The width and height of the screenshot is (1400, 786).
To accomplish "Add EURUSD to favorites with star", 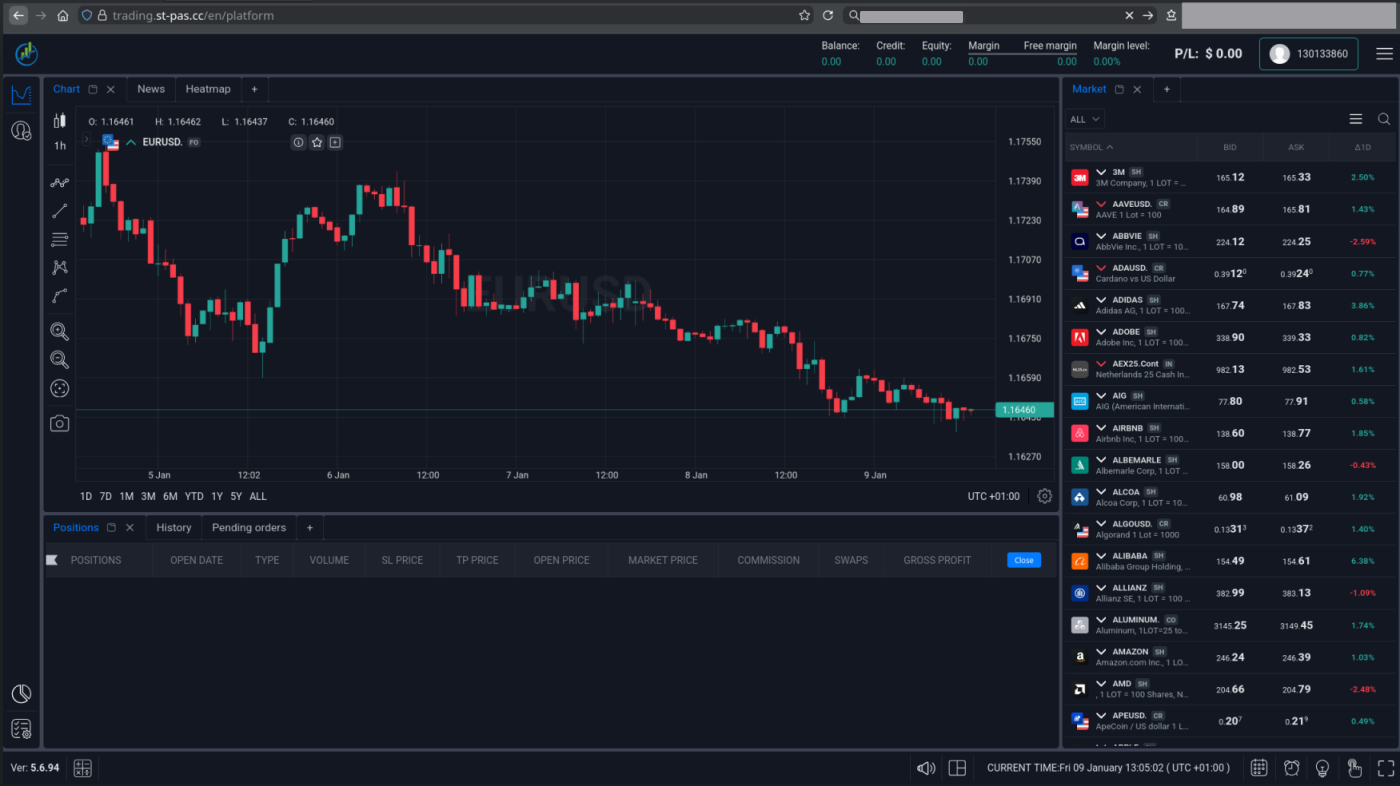I will (317, 143).
